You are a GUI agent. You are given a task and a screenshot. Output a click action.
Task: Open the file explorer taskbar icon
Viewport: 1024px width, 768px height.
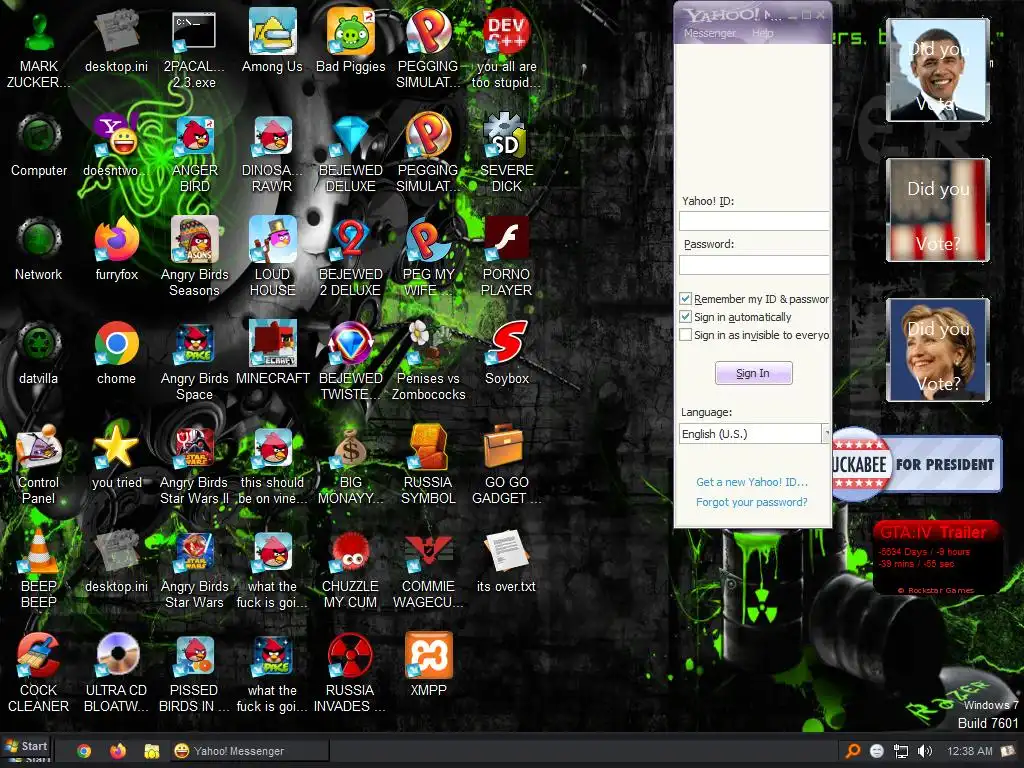coord(152,751)
